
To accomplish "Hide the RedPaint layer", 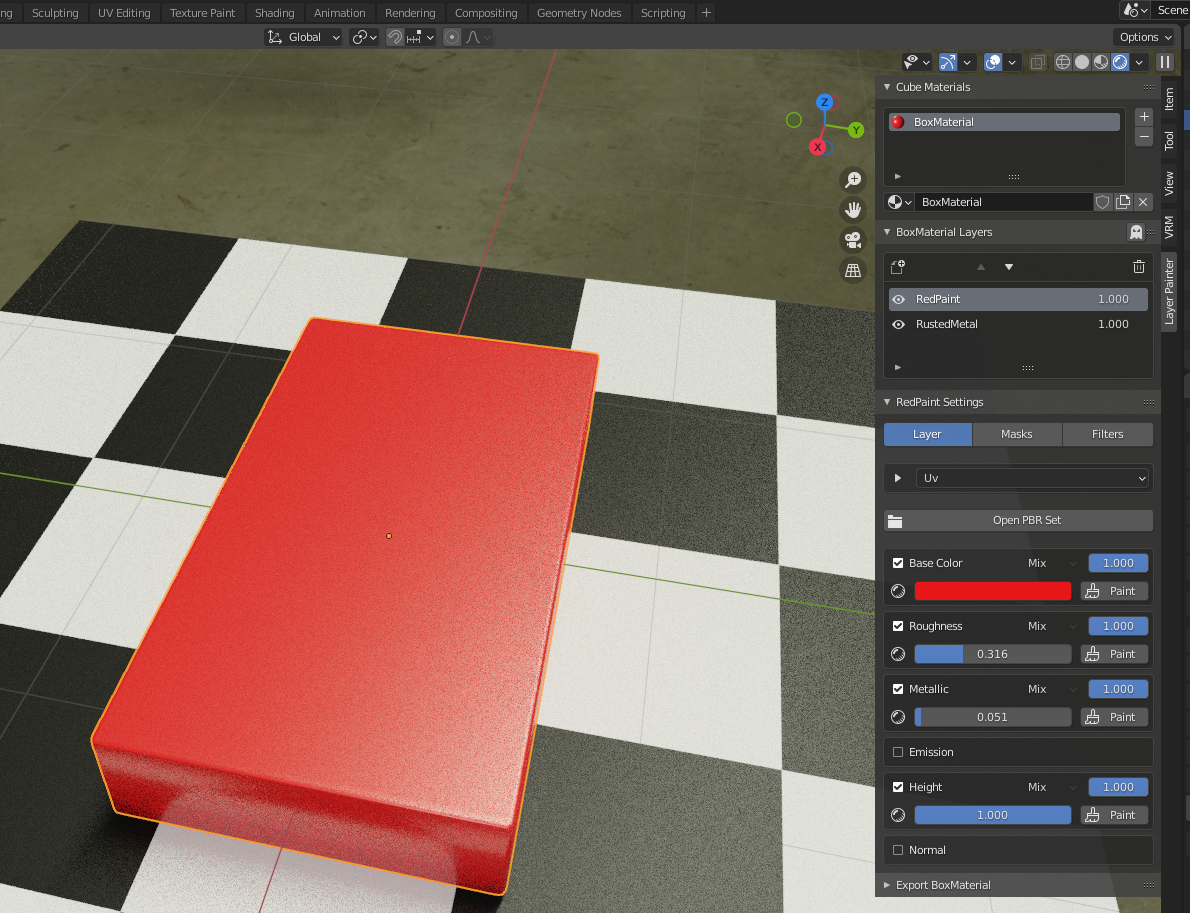I will [897, 299].
